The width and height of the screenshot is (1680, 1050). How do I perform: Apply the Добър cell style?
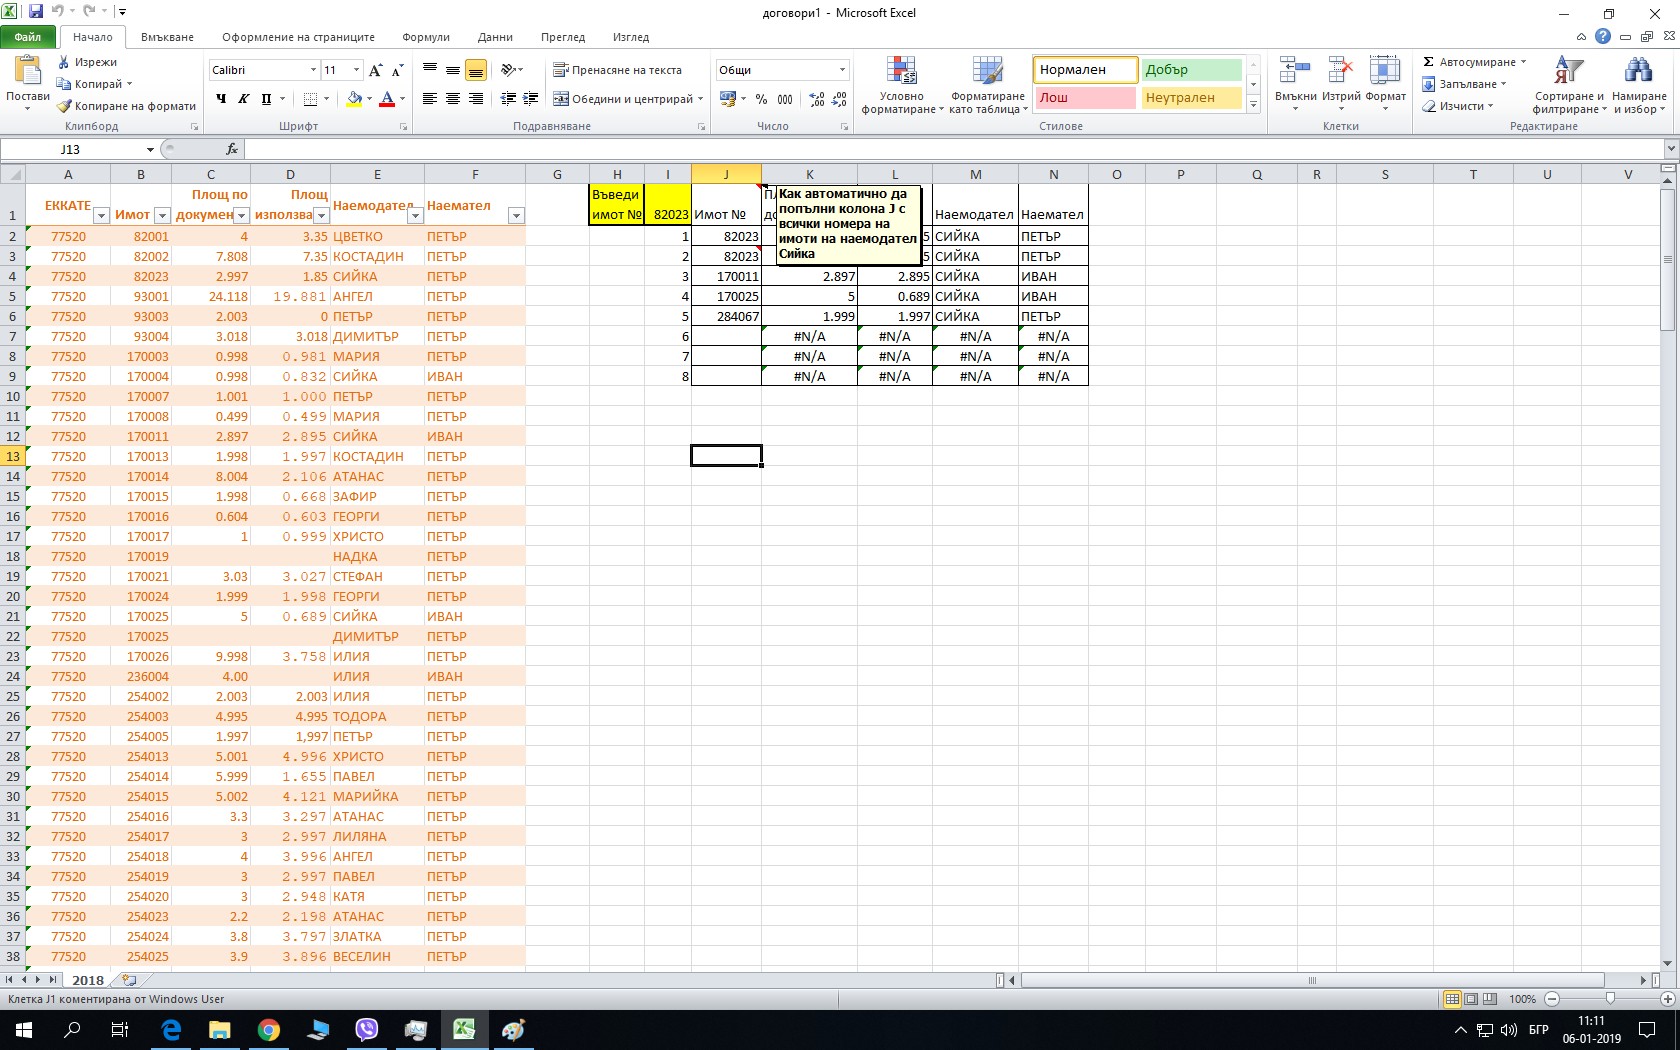pos(1190,70)
